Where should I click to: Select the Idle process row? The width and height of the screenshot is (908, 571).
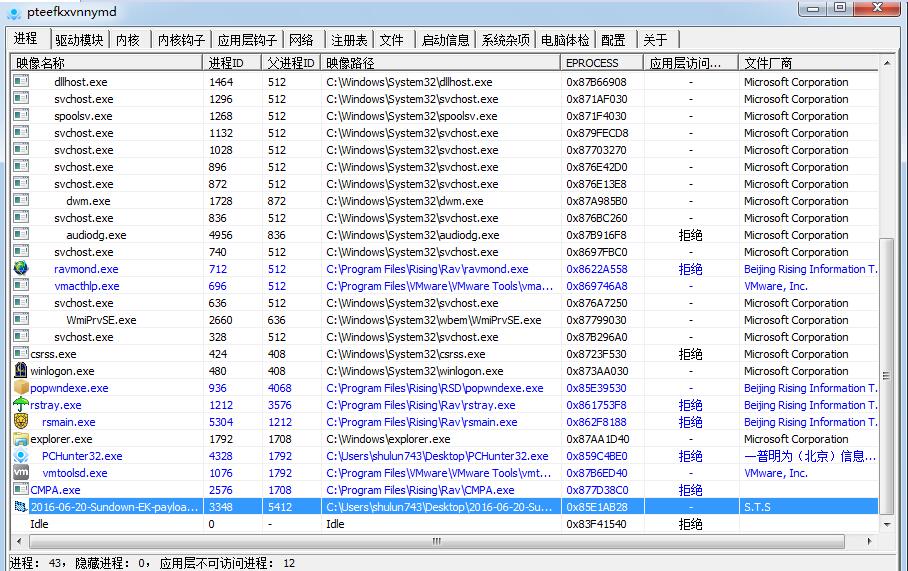(445, 524)
